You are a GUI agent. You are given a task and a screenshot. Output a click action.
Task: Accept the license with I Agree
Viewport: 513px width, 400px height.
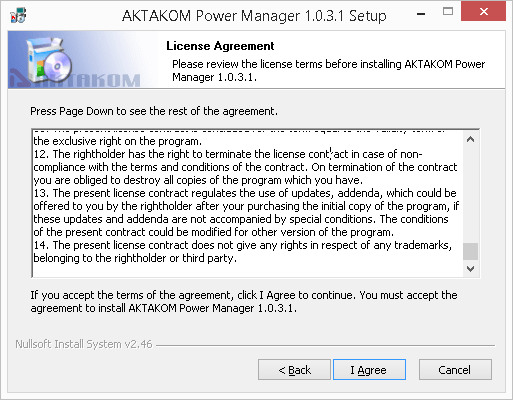tap(369, 369)
